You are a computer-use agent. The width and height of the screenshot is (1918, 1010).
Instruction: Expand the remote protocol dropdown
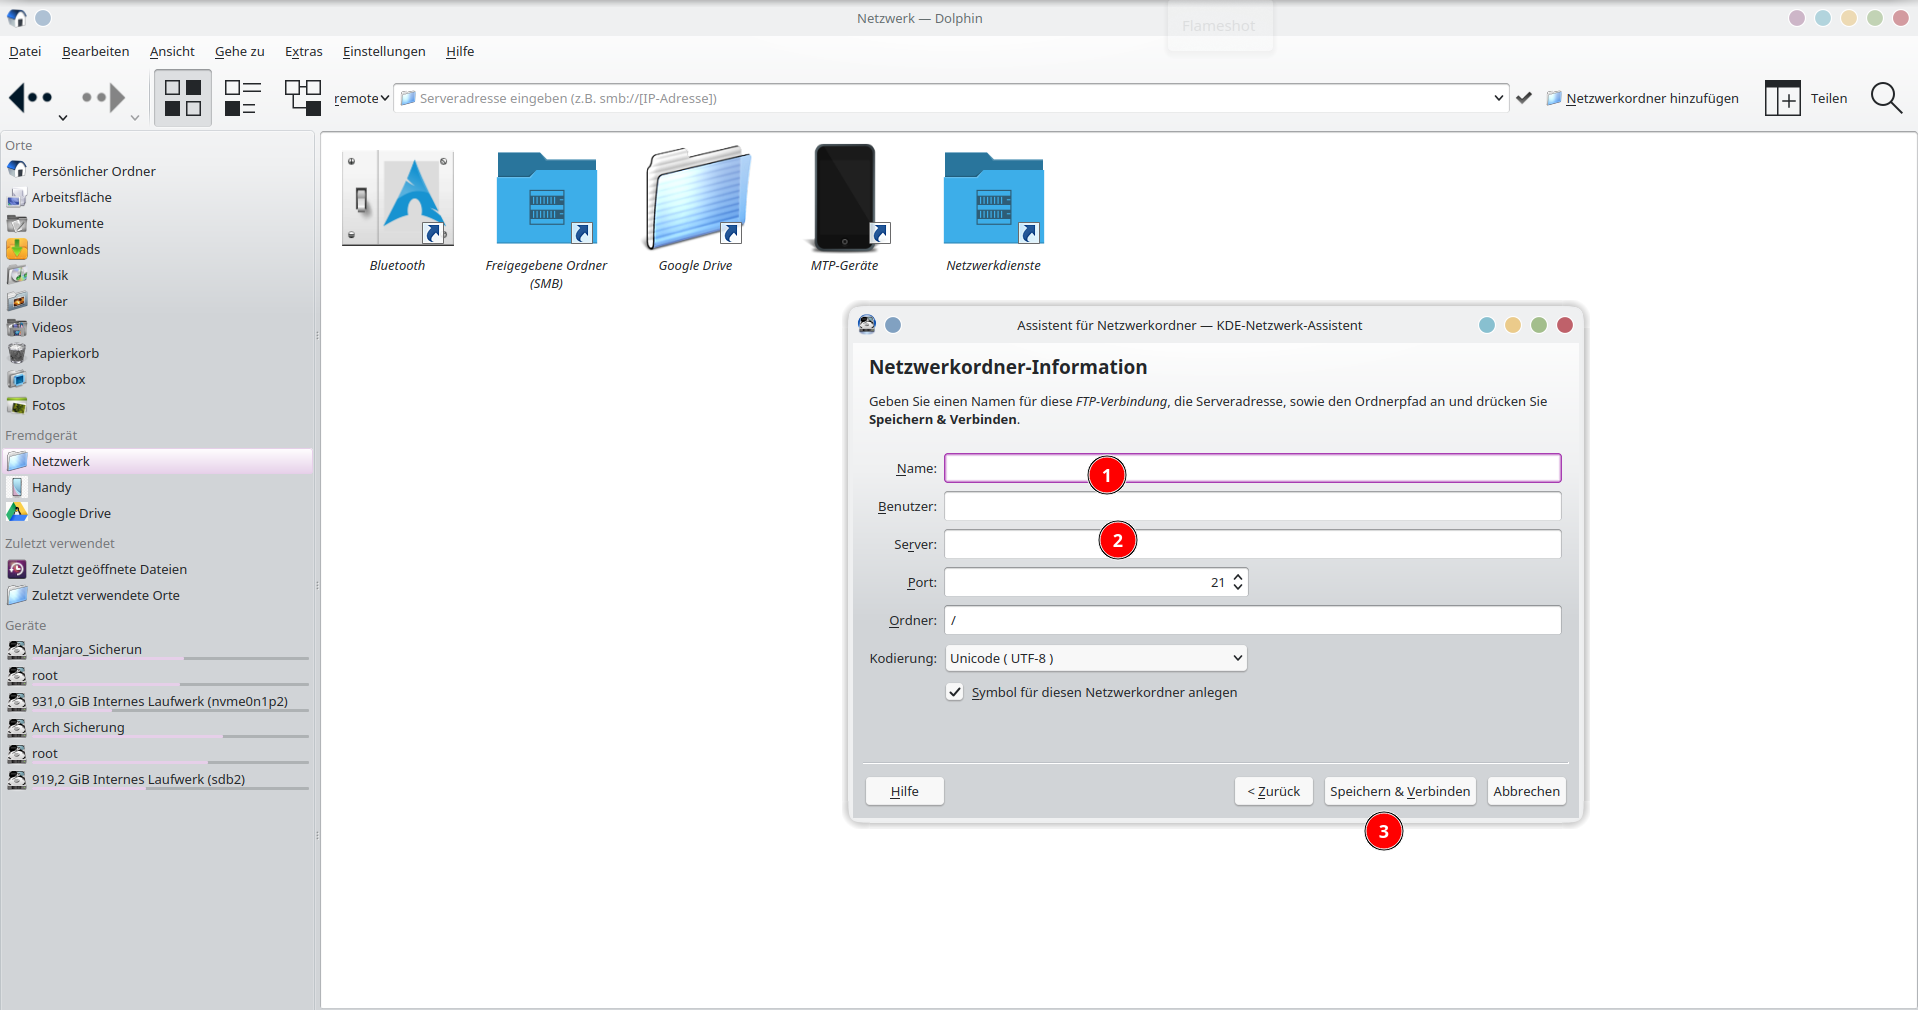361,98
